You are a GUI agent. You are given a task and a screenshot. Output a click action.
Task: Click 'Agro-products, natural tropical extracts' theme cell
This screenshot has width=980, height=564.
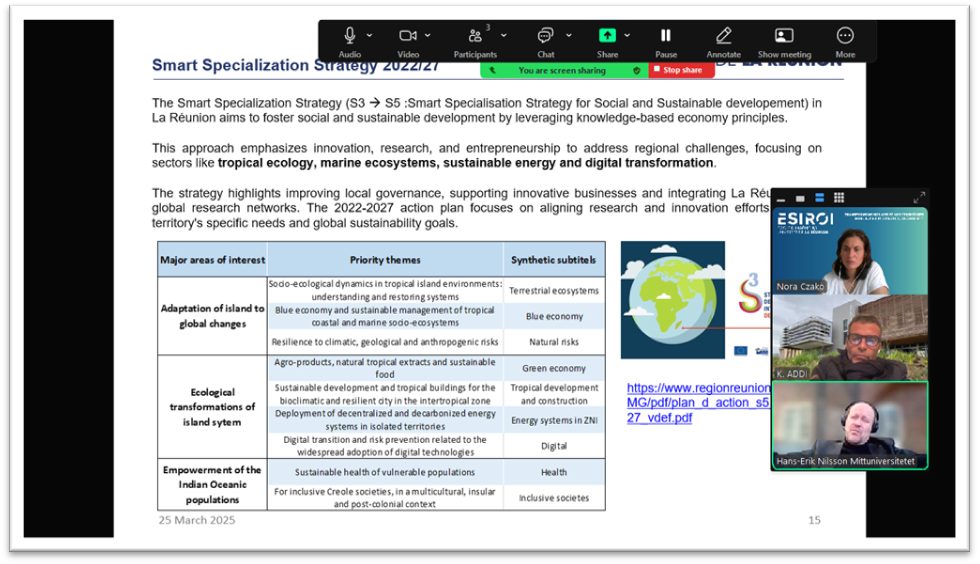pos(385,368)
